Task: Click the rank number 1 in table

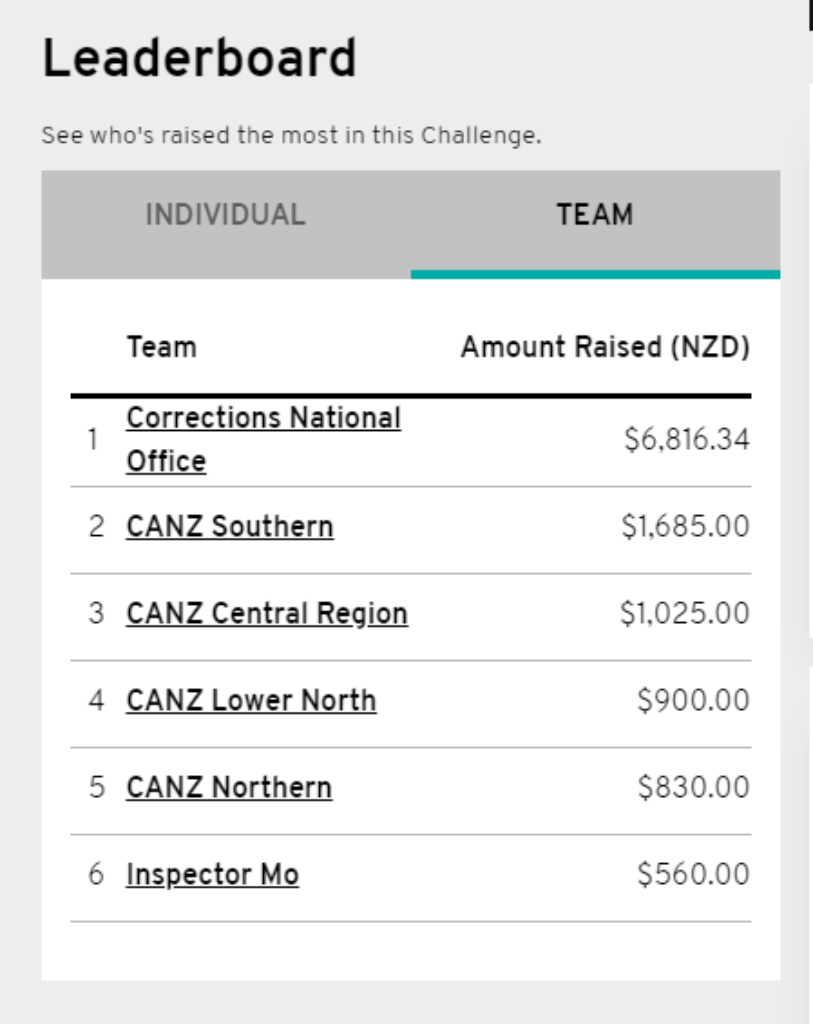Action: 93,439
